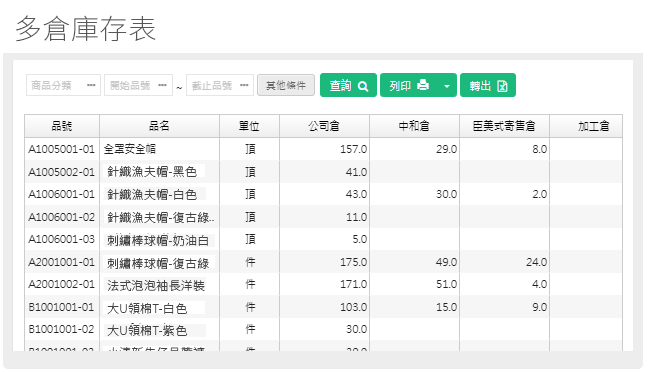
Task: Open the 商品分類 ellipsis picker
Action: pos(91,85)
